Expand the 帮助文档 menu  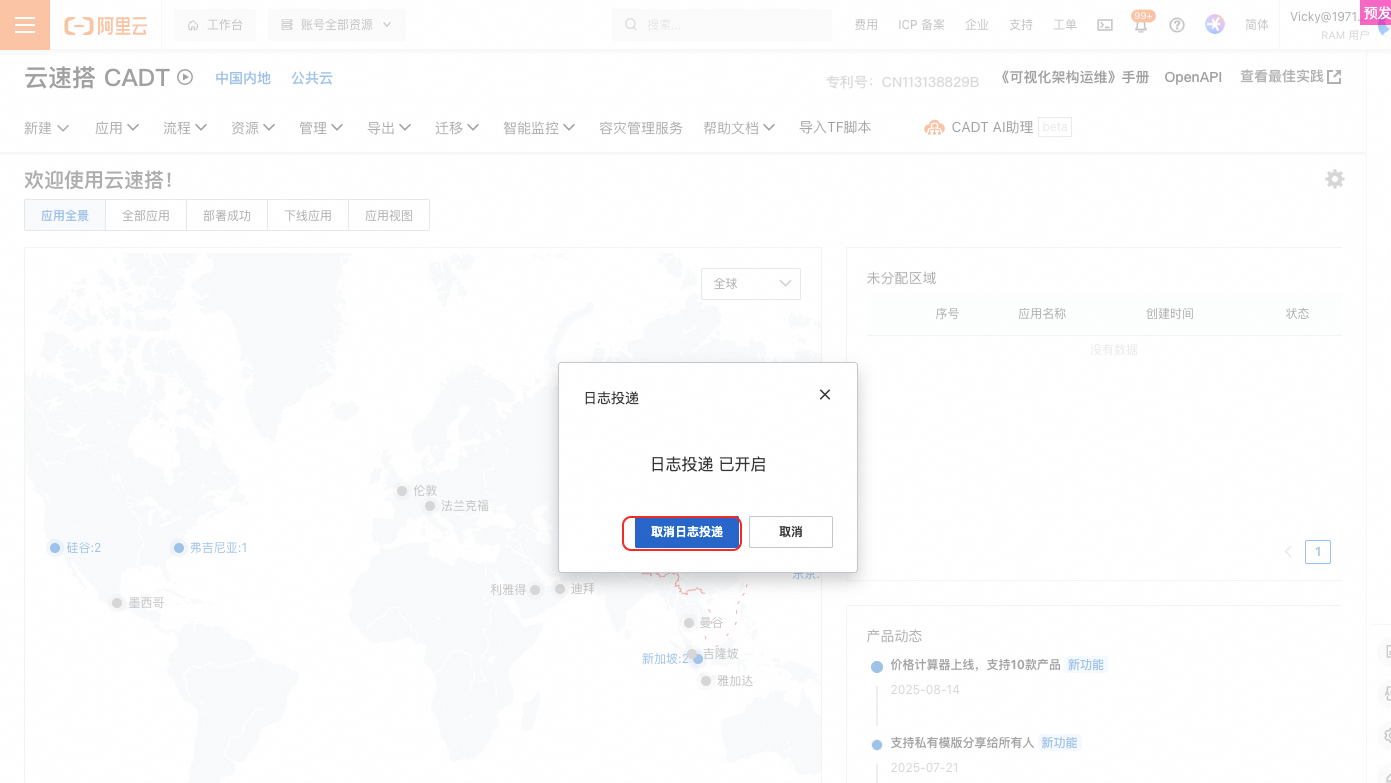tap(739, 128)
